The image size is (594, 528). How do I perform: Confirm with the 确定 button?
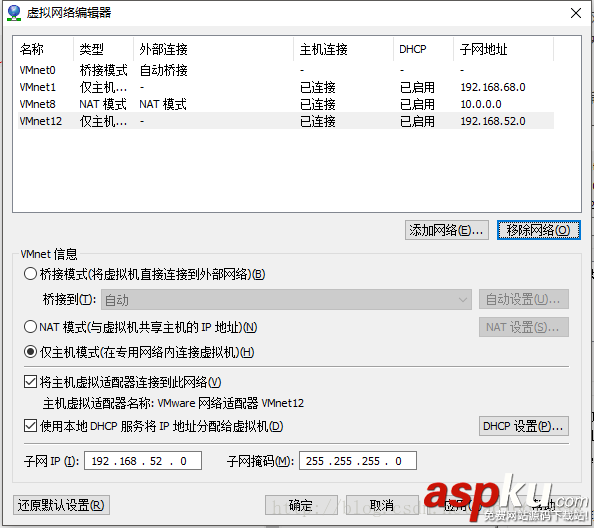click(x=301, y=505)
